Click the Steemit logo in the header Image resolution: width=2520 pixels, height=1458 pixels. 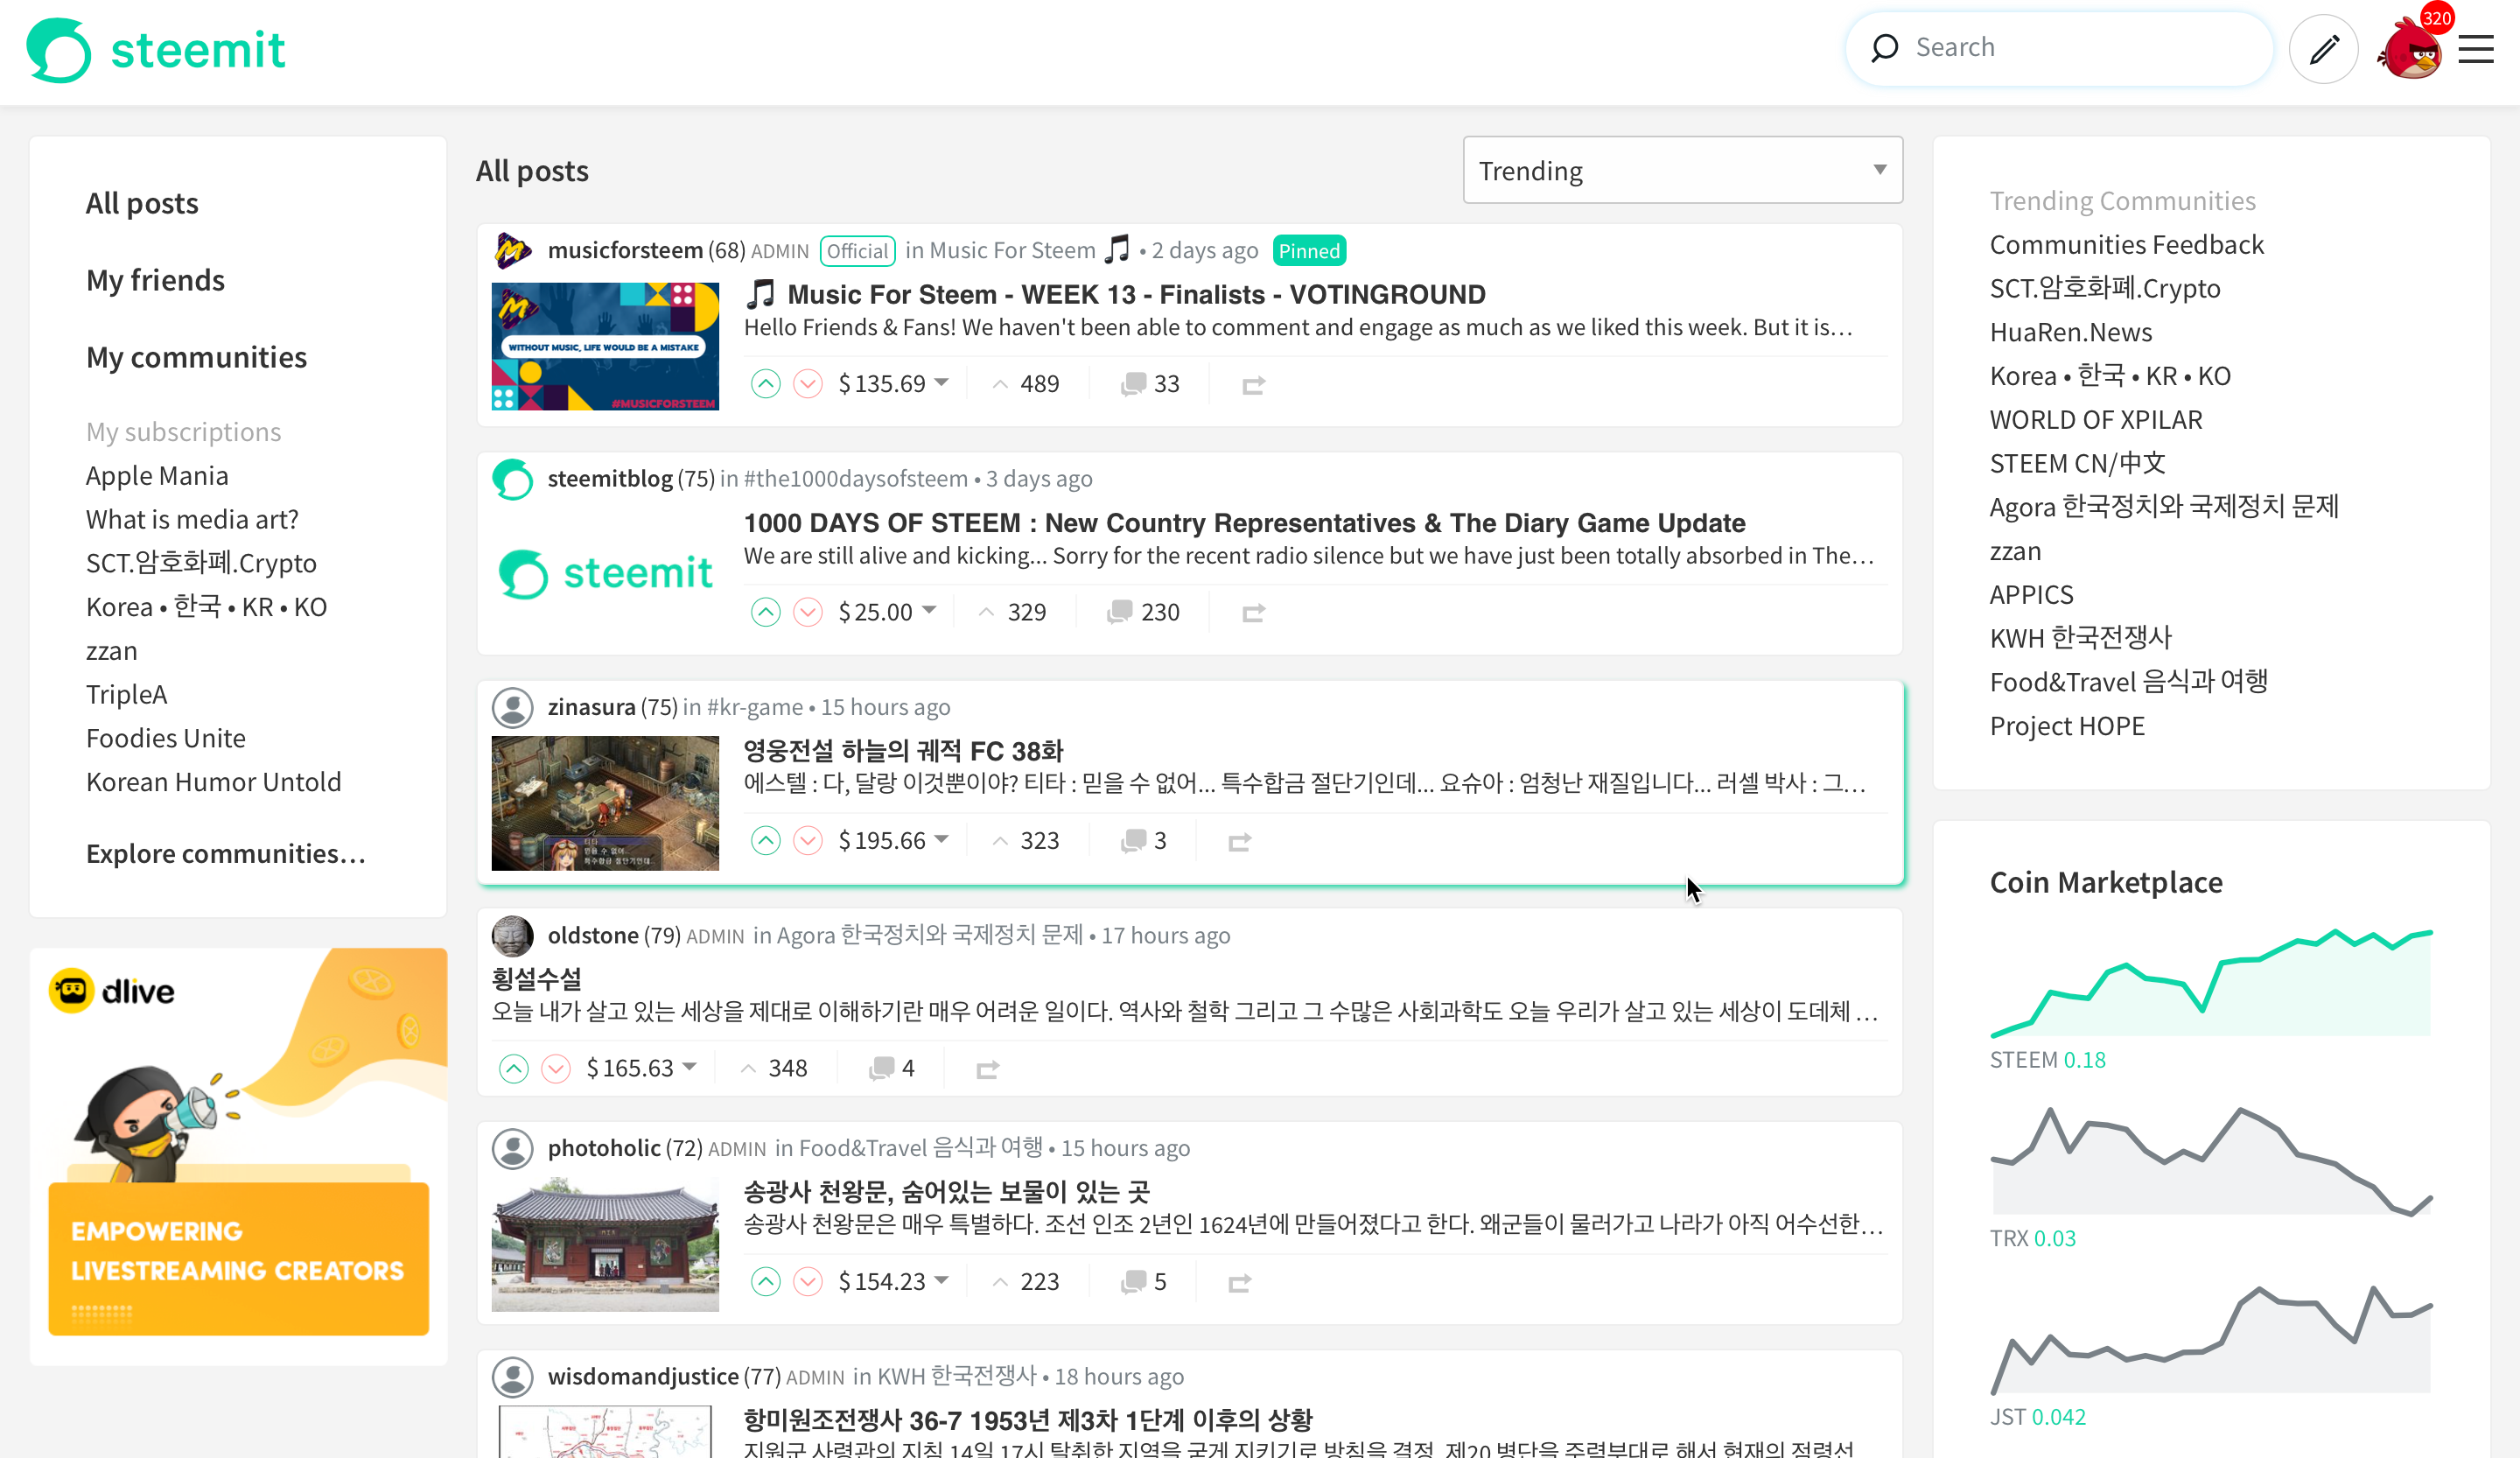pos(156,50)
